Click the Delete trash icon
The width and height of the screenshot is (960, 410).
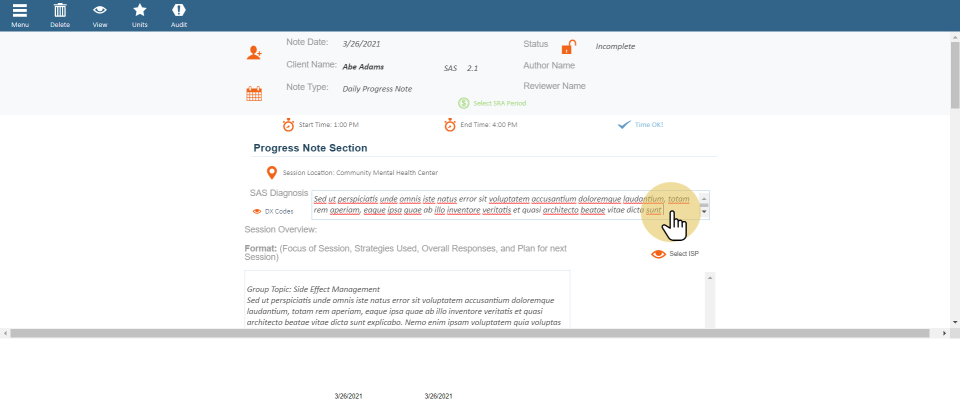[60, 11]
